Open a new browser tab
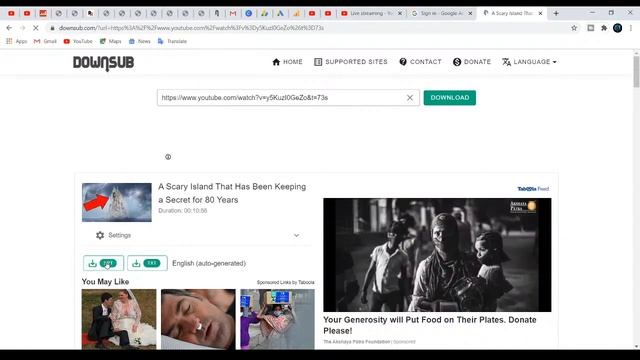This screenshot has width=640, height=360. click(556, 13)
